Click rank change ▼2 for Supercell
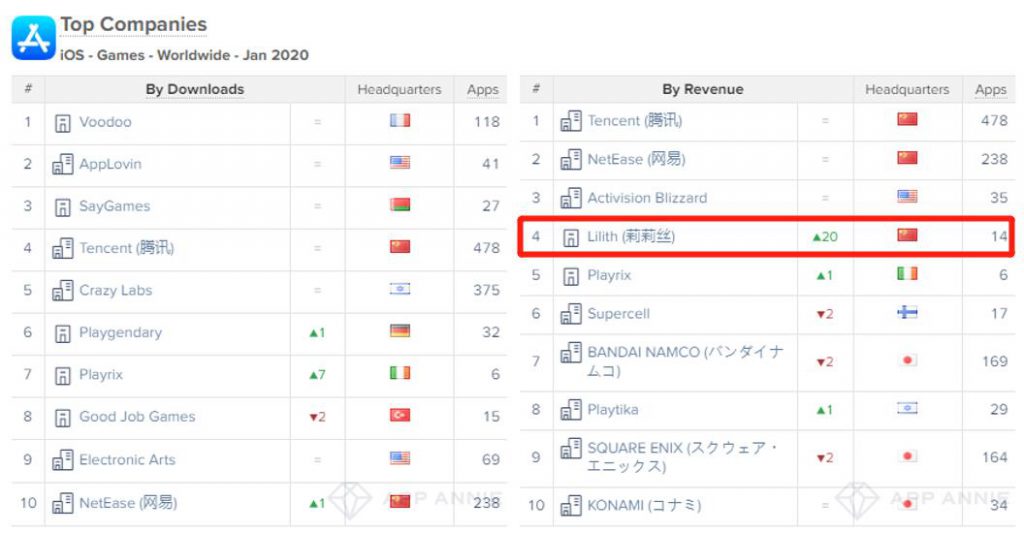Viewport: 1024px width, 533px height. tap(825, 314)
